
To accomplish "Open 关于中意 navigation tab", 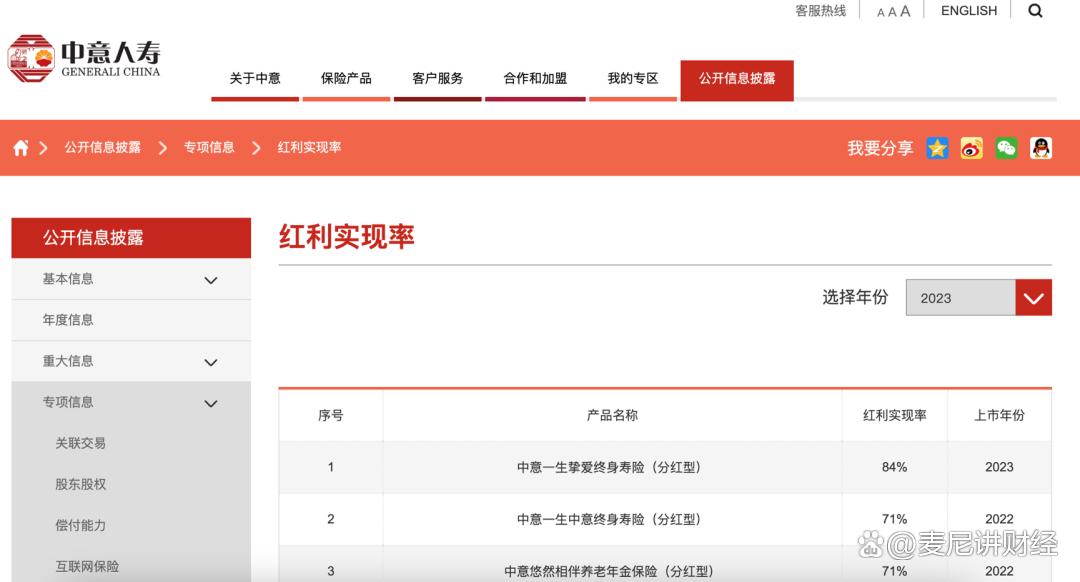I will point(255,79).
